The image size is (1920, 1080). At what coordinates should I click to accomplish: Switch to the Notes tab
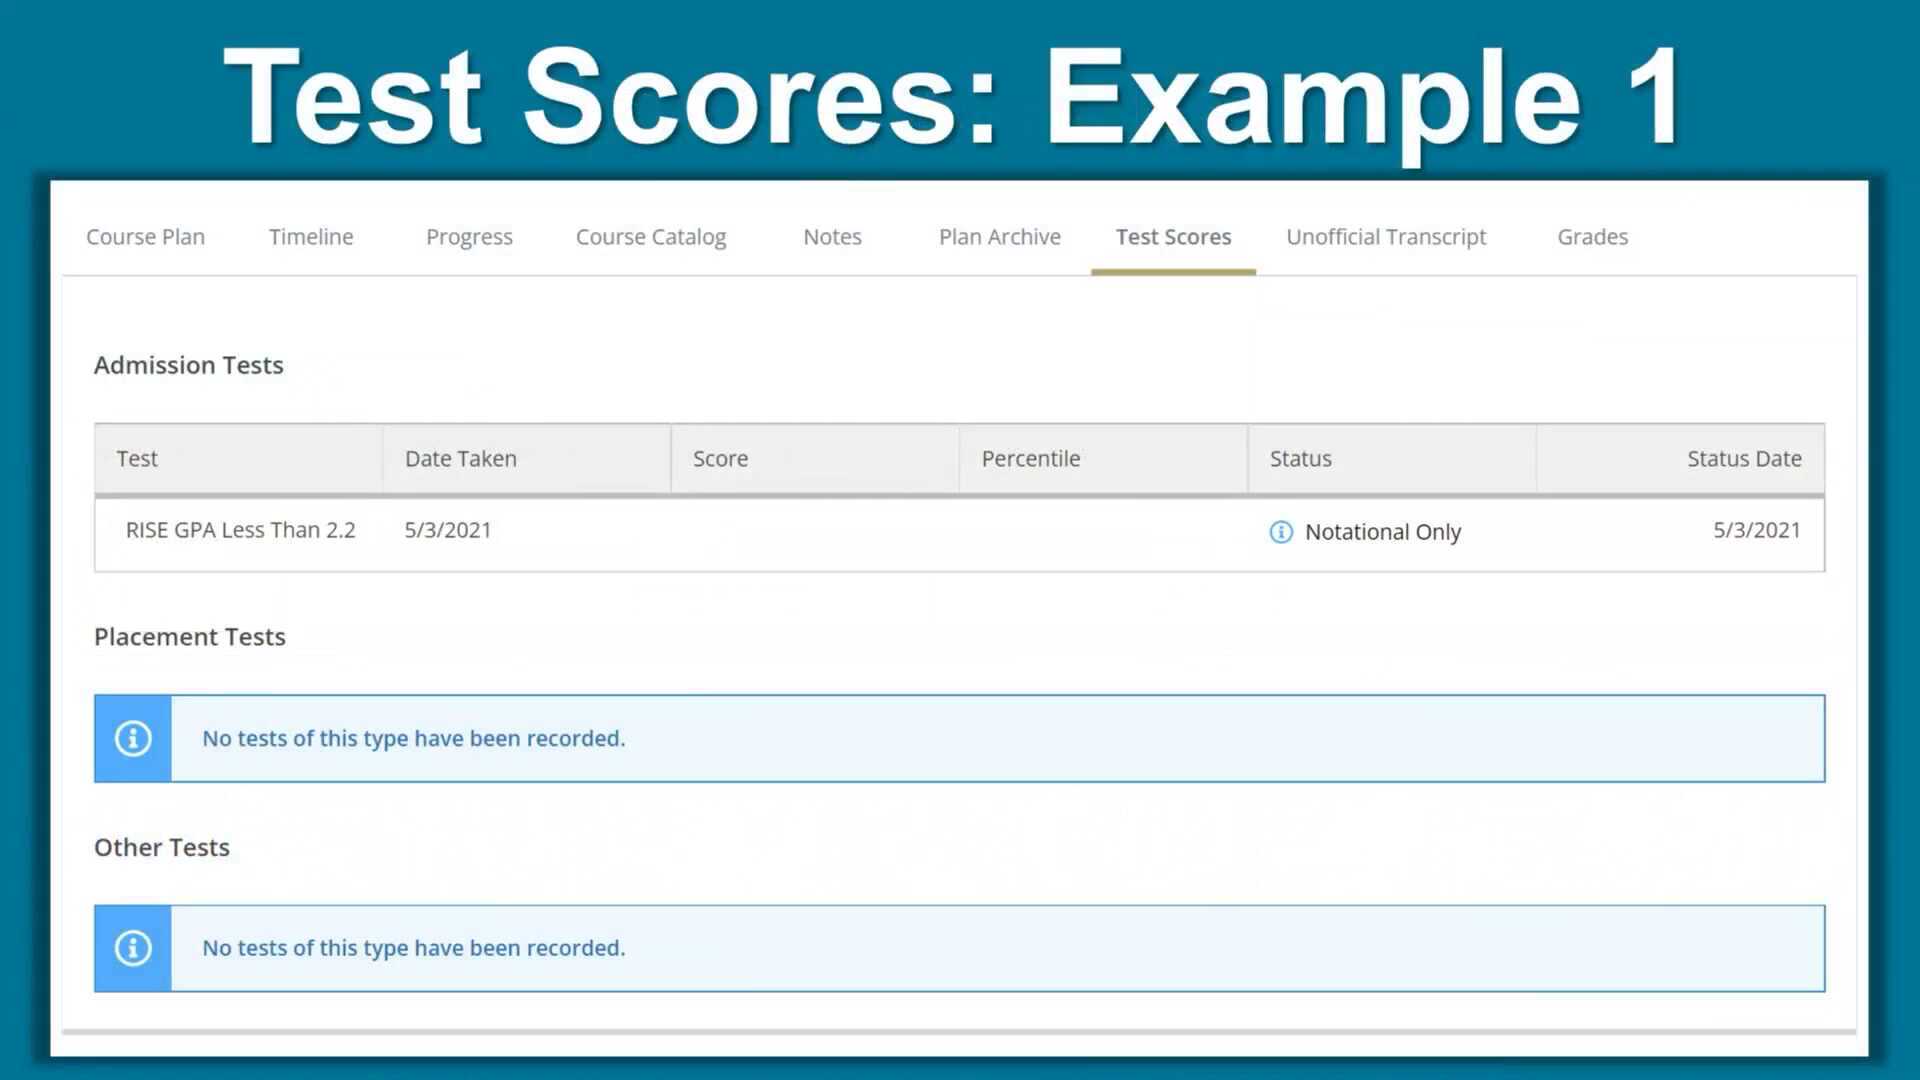[832, 237]
